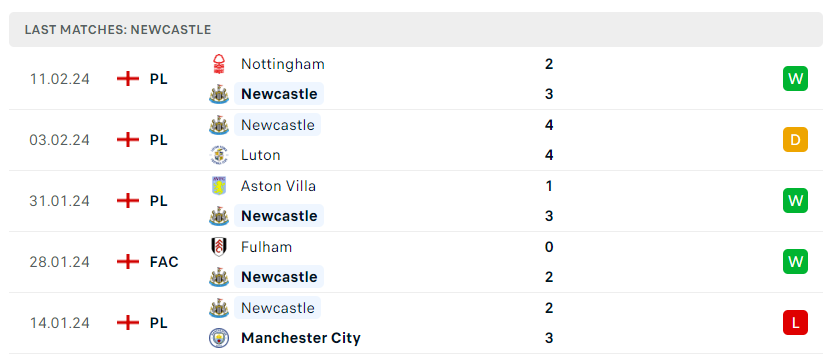The height and width of the screenshot is (360, 826).
Task: Open the Nottingham team link
Action: coord(283,64)
